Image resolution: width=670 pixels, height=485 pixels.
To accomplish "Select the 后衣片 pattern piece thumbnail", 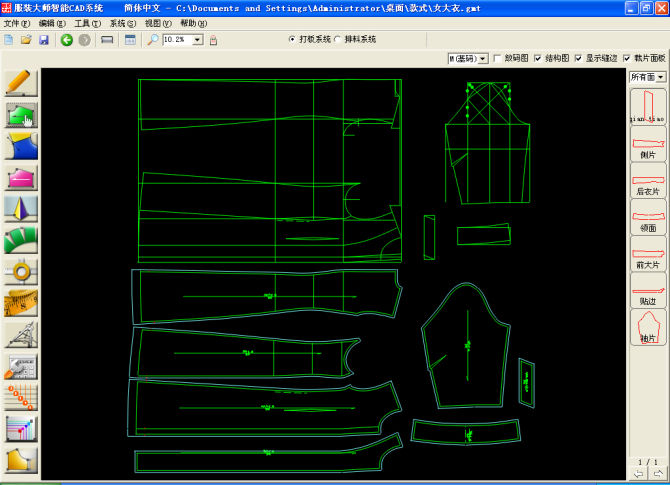I will 648,180.
